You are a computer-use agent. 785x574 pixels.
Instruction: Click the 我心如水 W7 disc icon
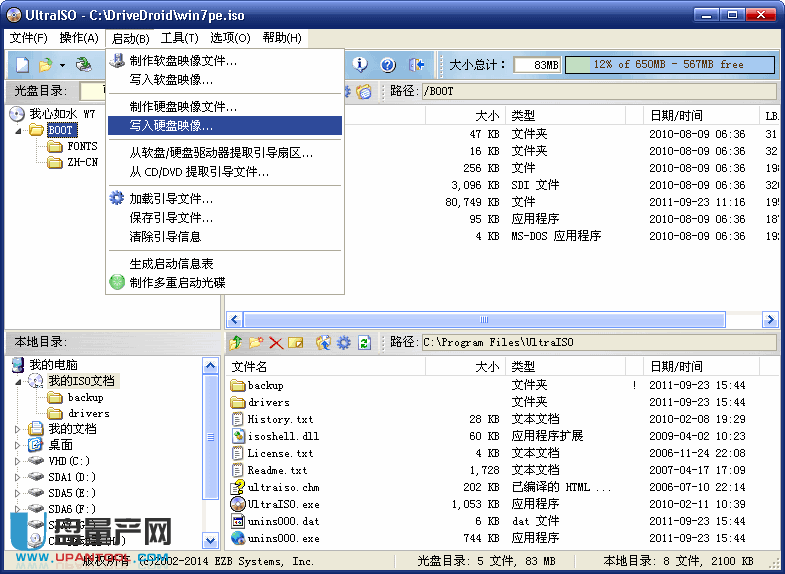[17, 114]
